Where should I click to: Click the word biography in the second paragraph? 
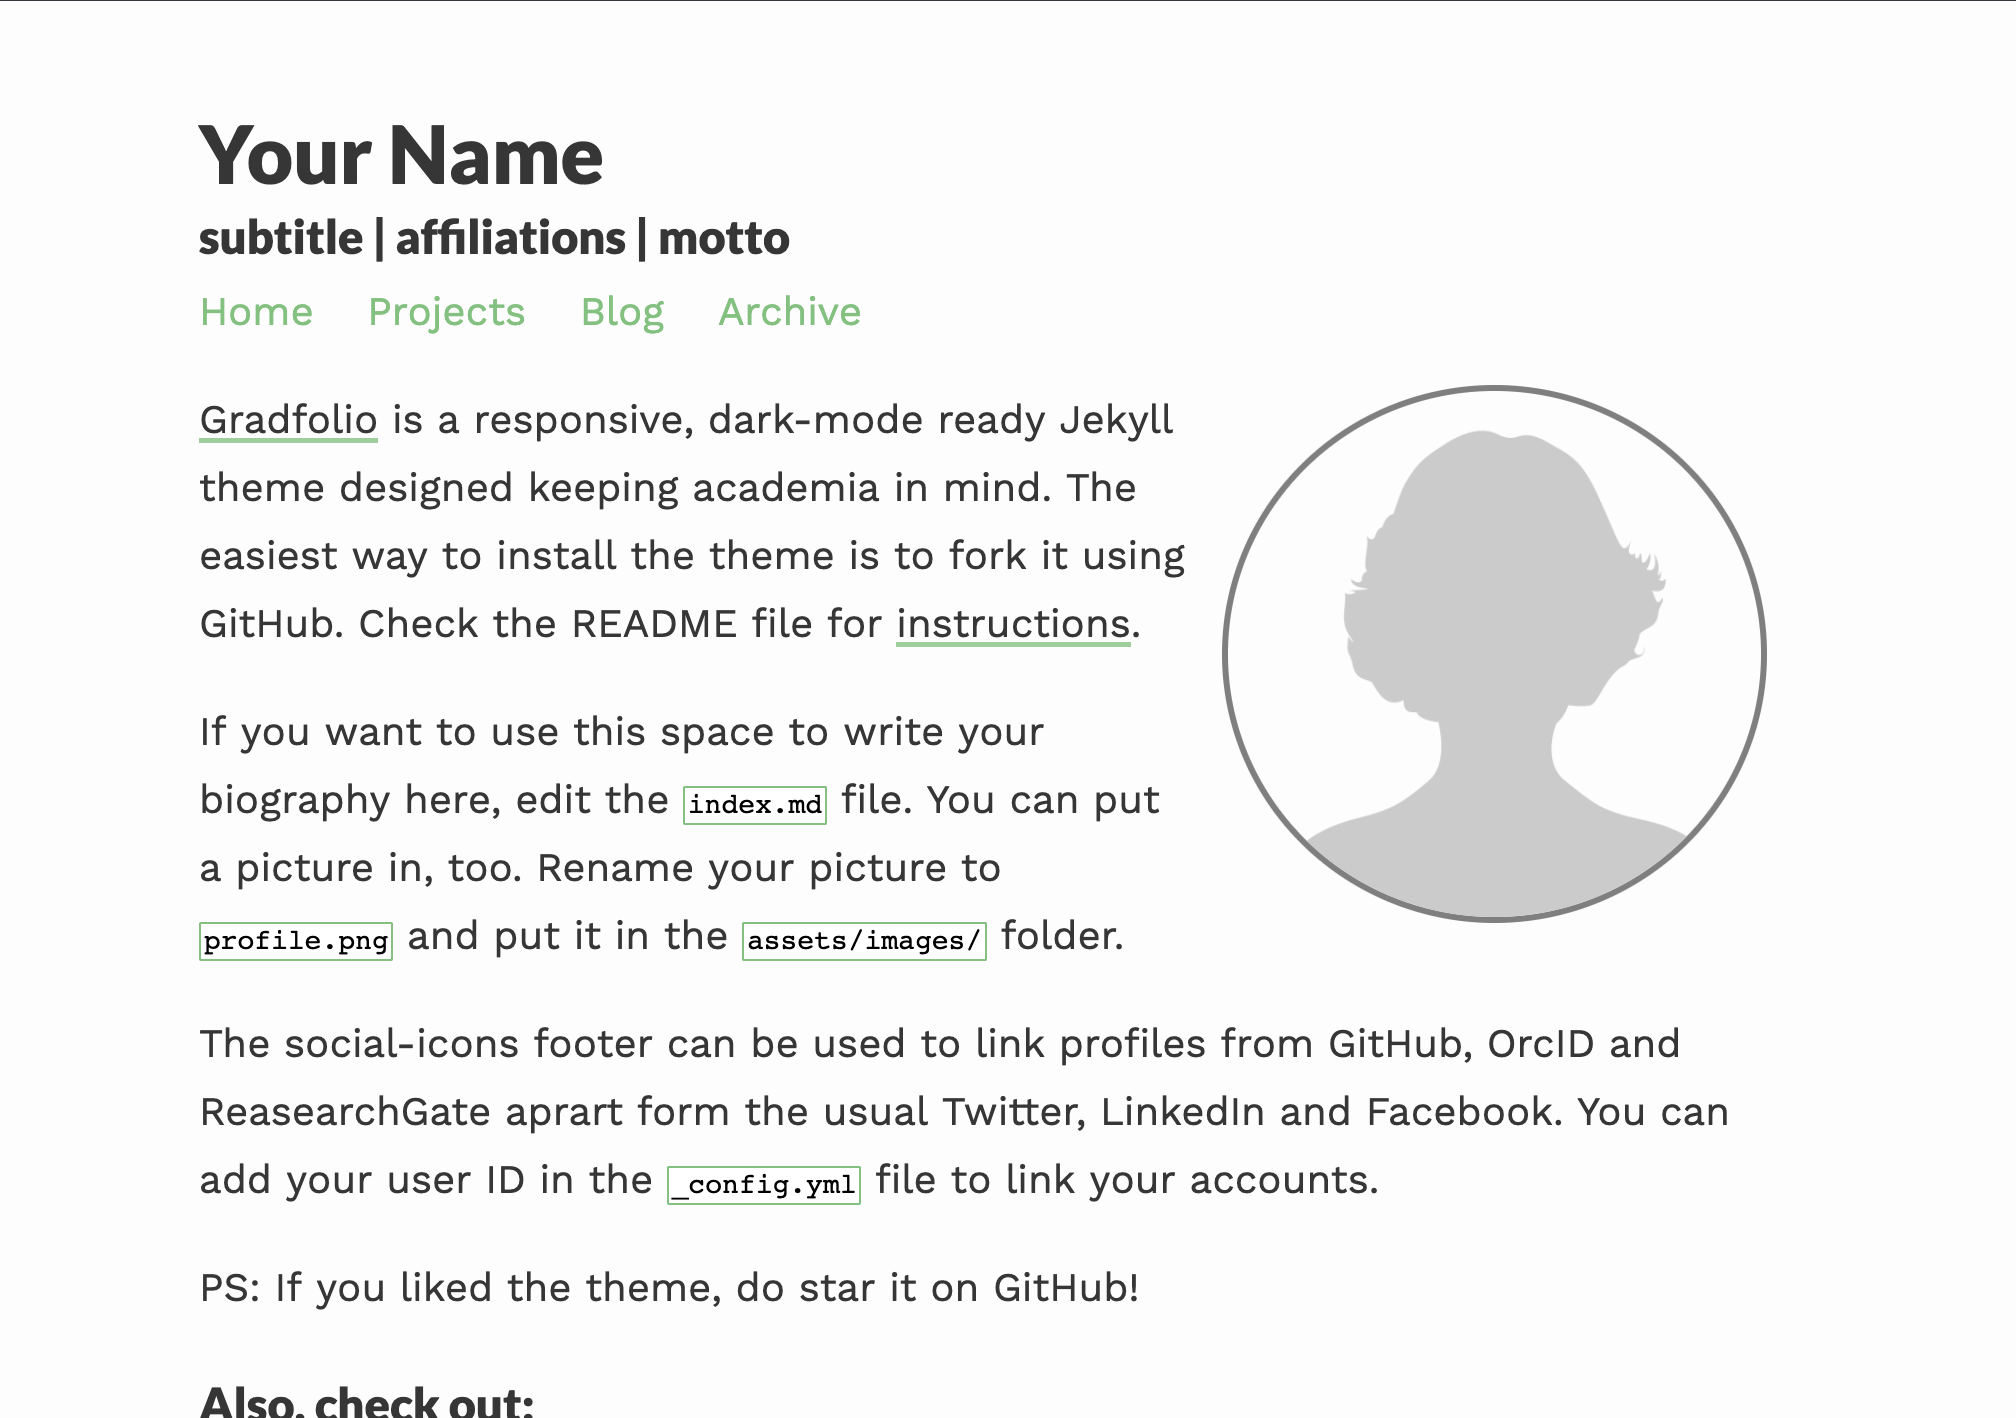click(x=295, y=801)
